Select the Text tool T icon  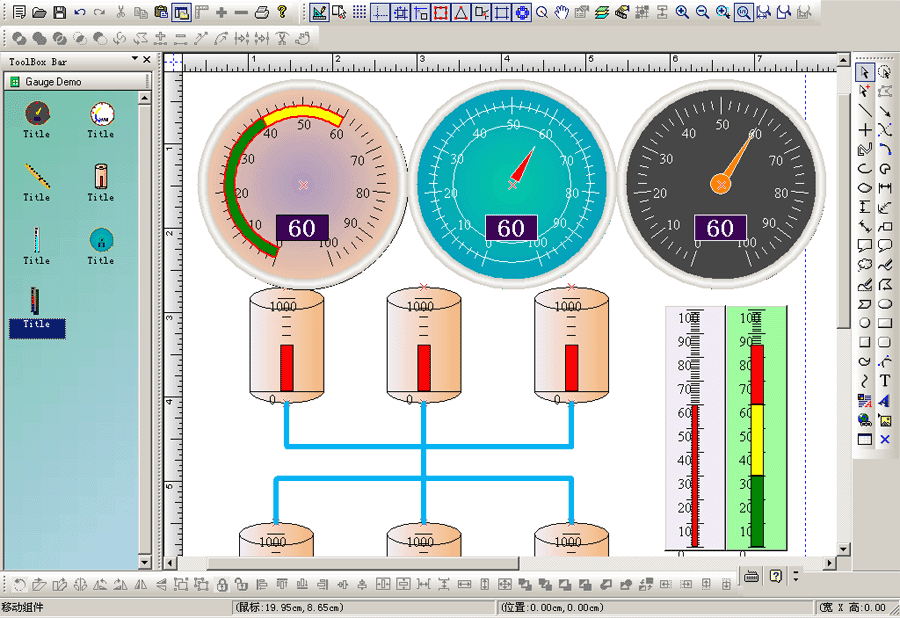[x=885, y=381]
